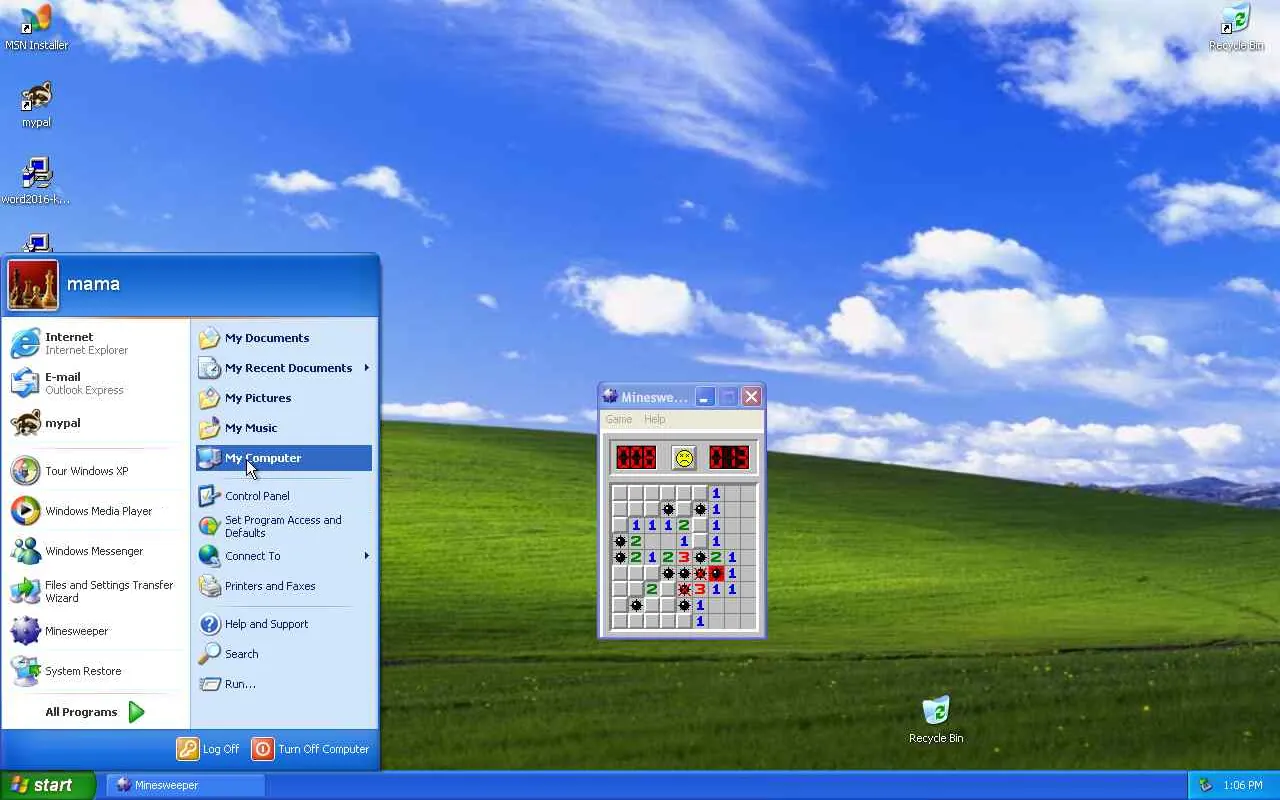
Task: Click the Windows start button
Action: tap(47, 785)
